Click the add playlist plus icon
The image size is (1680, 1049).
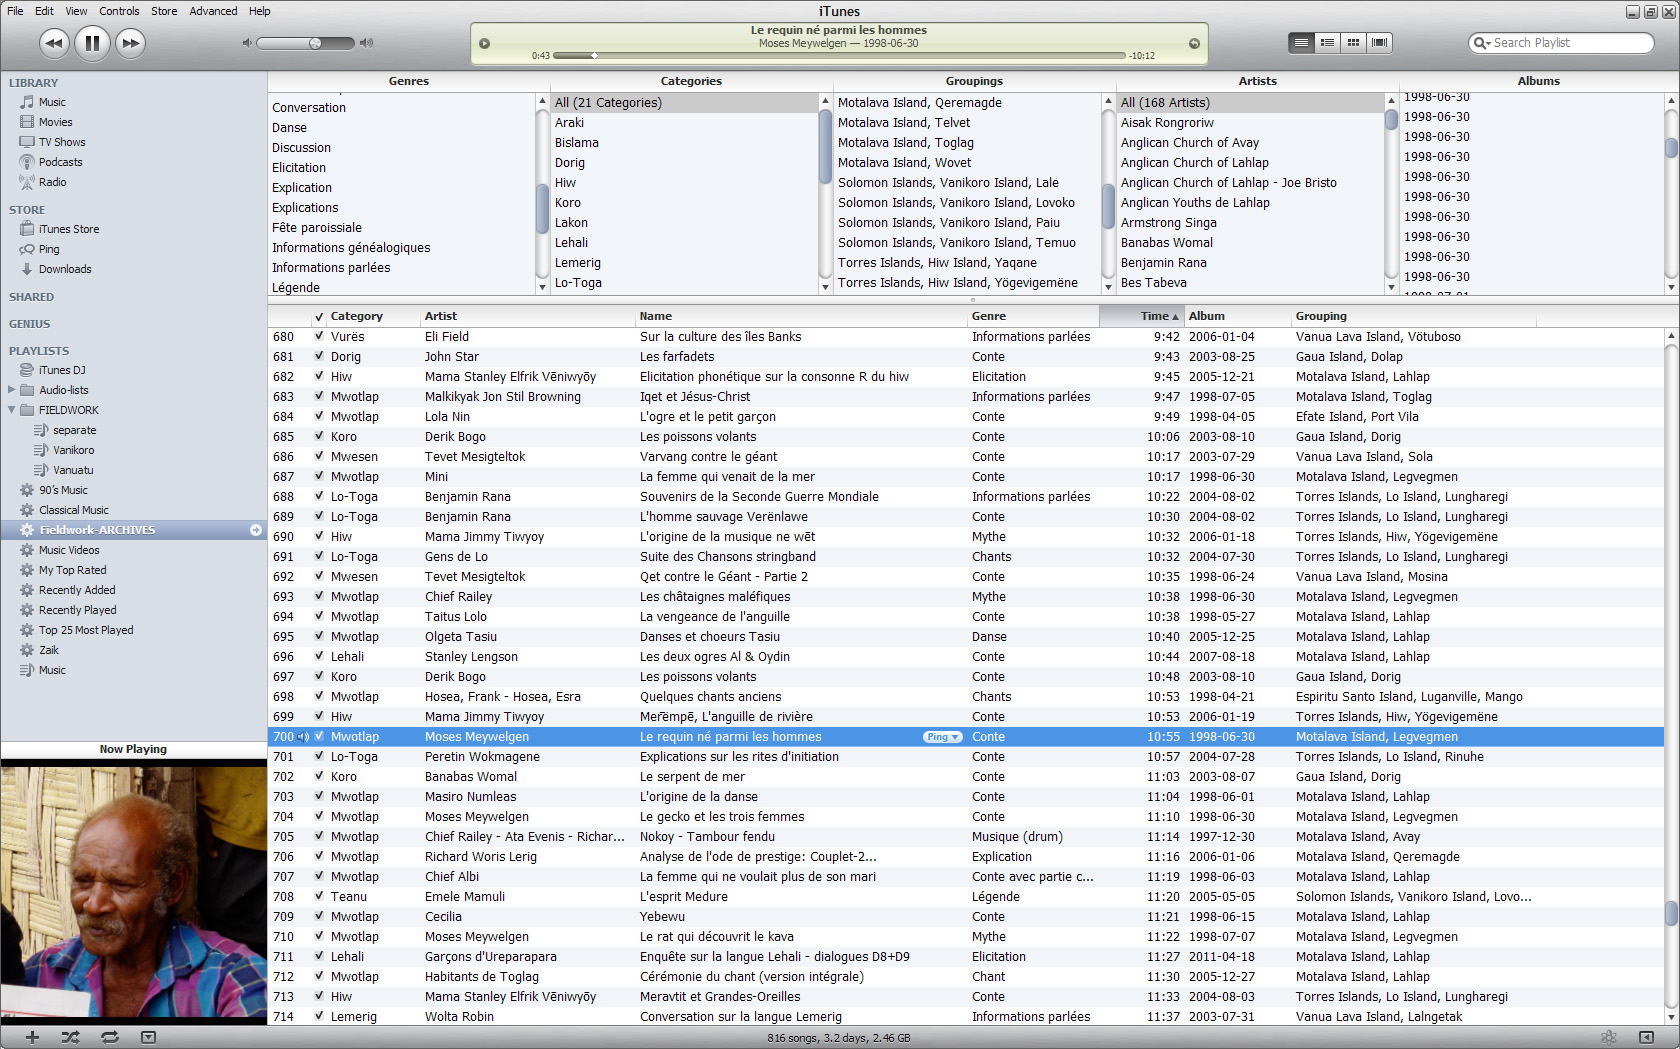tap(32, 1037)
